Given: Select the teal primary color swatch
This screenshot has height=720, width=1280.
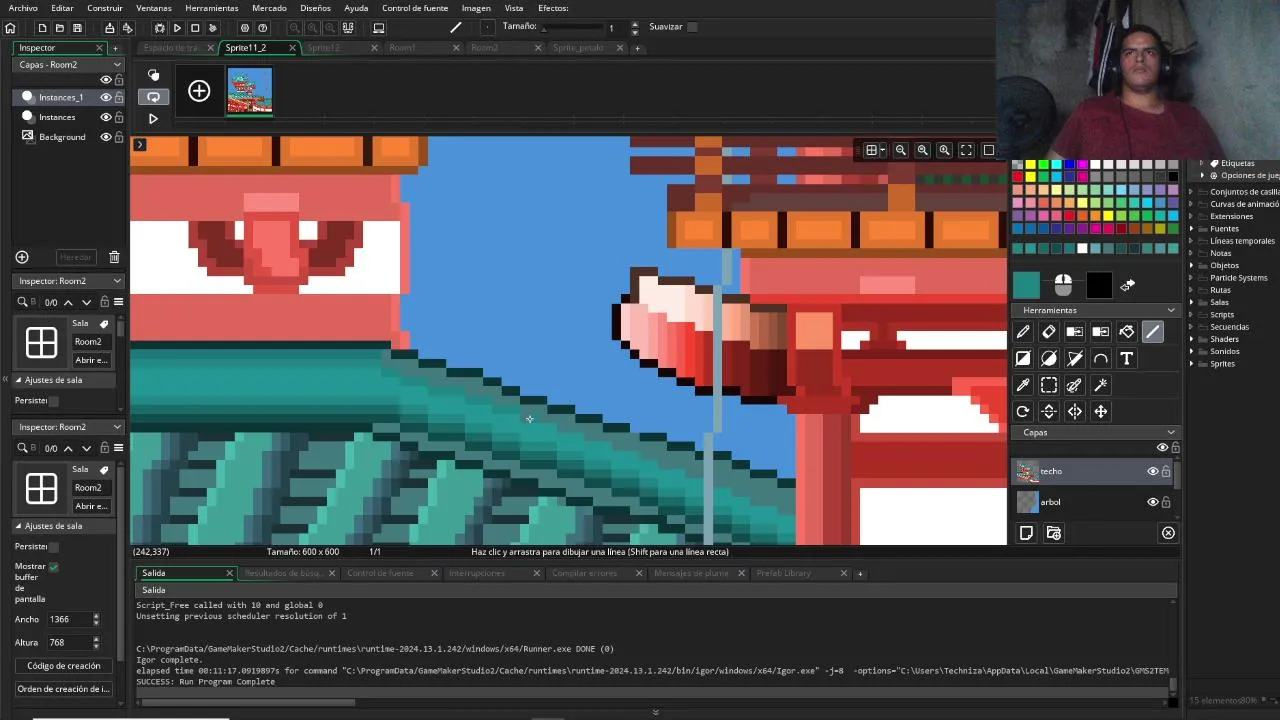Looking at the screenshot, I should [x=1026, y=285].
